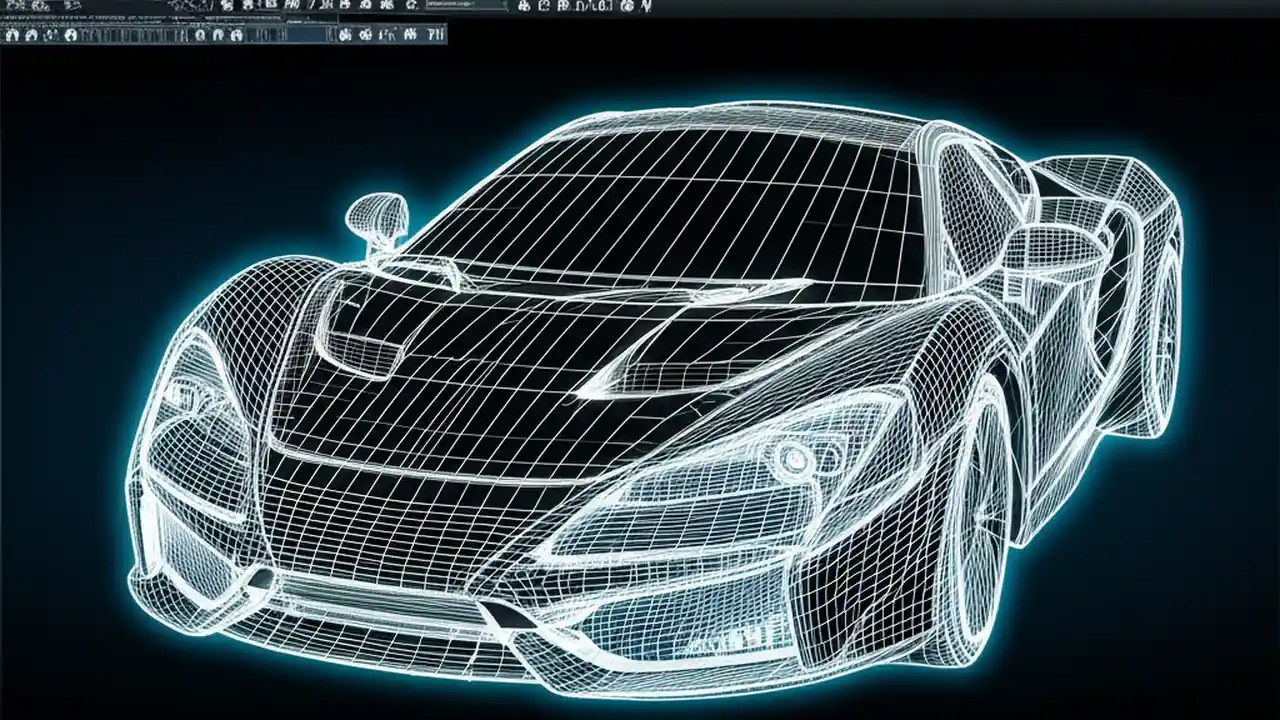
Task: Select the mesh edit icon at the toolbar's right end
Action: point(435,36)
